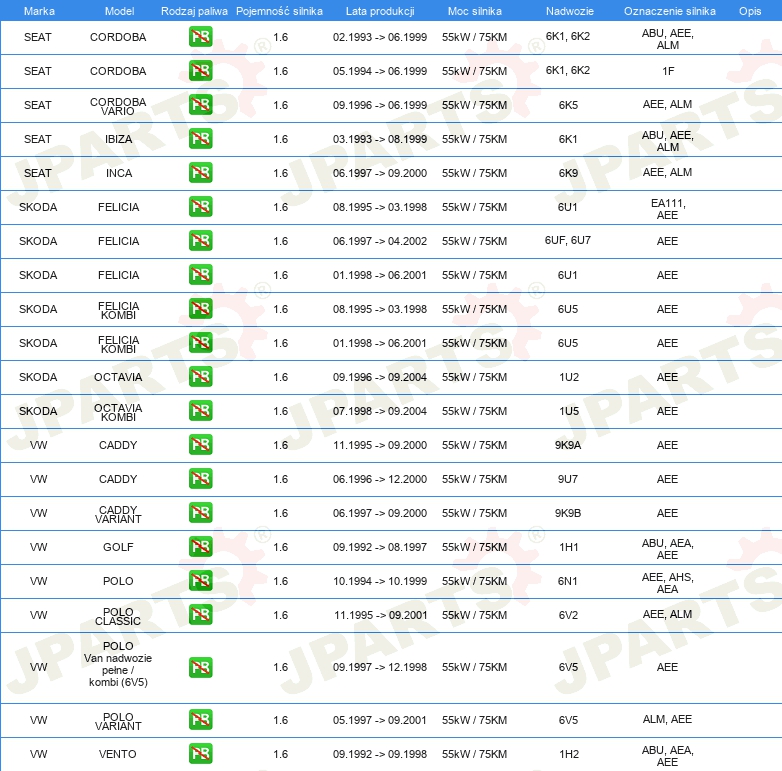Click the body code 1U2

pyautogui.click(x=569, y=377)
